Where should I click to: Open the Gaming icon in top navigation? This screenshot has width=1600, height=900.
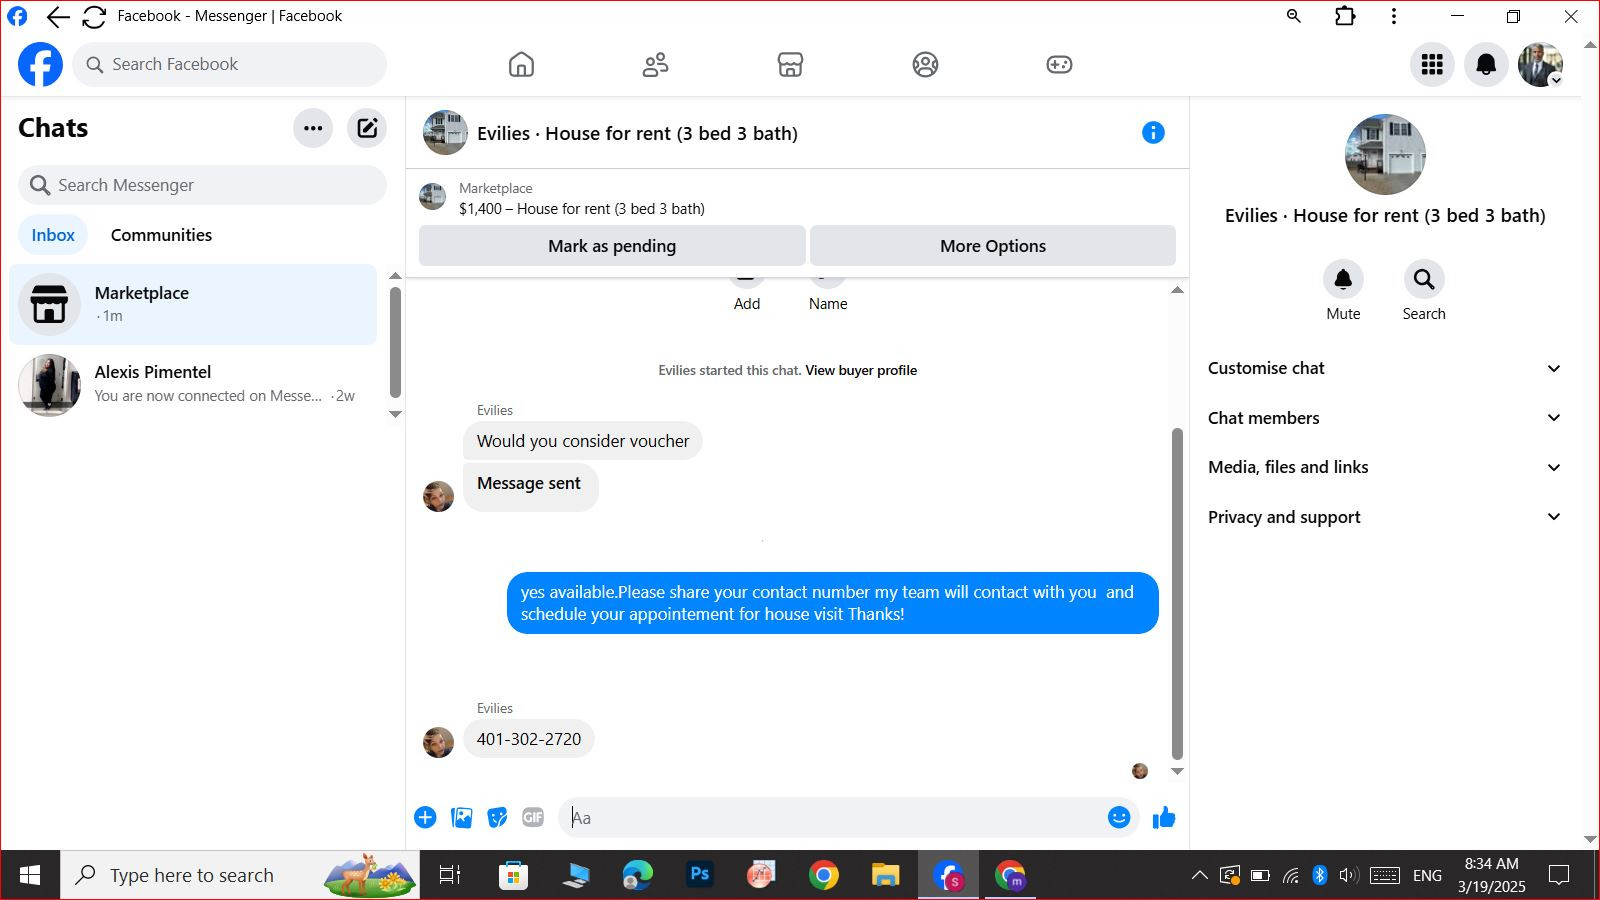[1059, 65]
